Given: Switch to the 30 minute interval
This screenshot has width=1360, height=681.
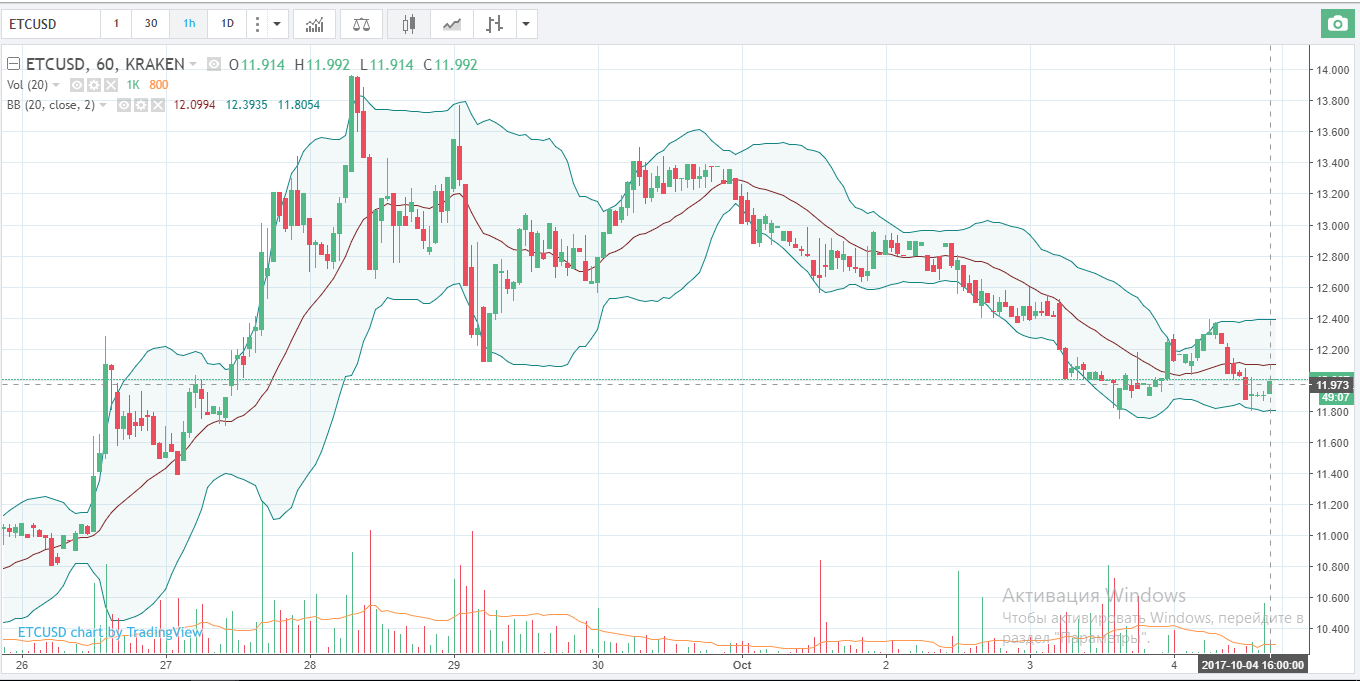Looking at the screenshot, I should (x=150, y=23).
